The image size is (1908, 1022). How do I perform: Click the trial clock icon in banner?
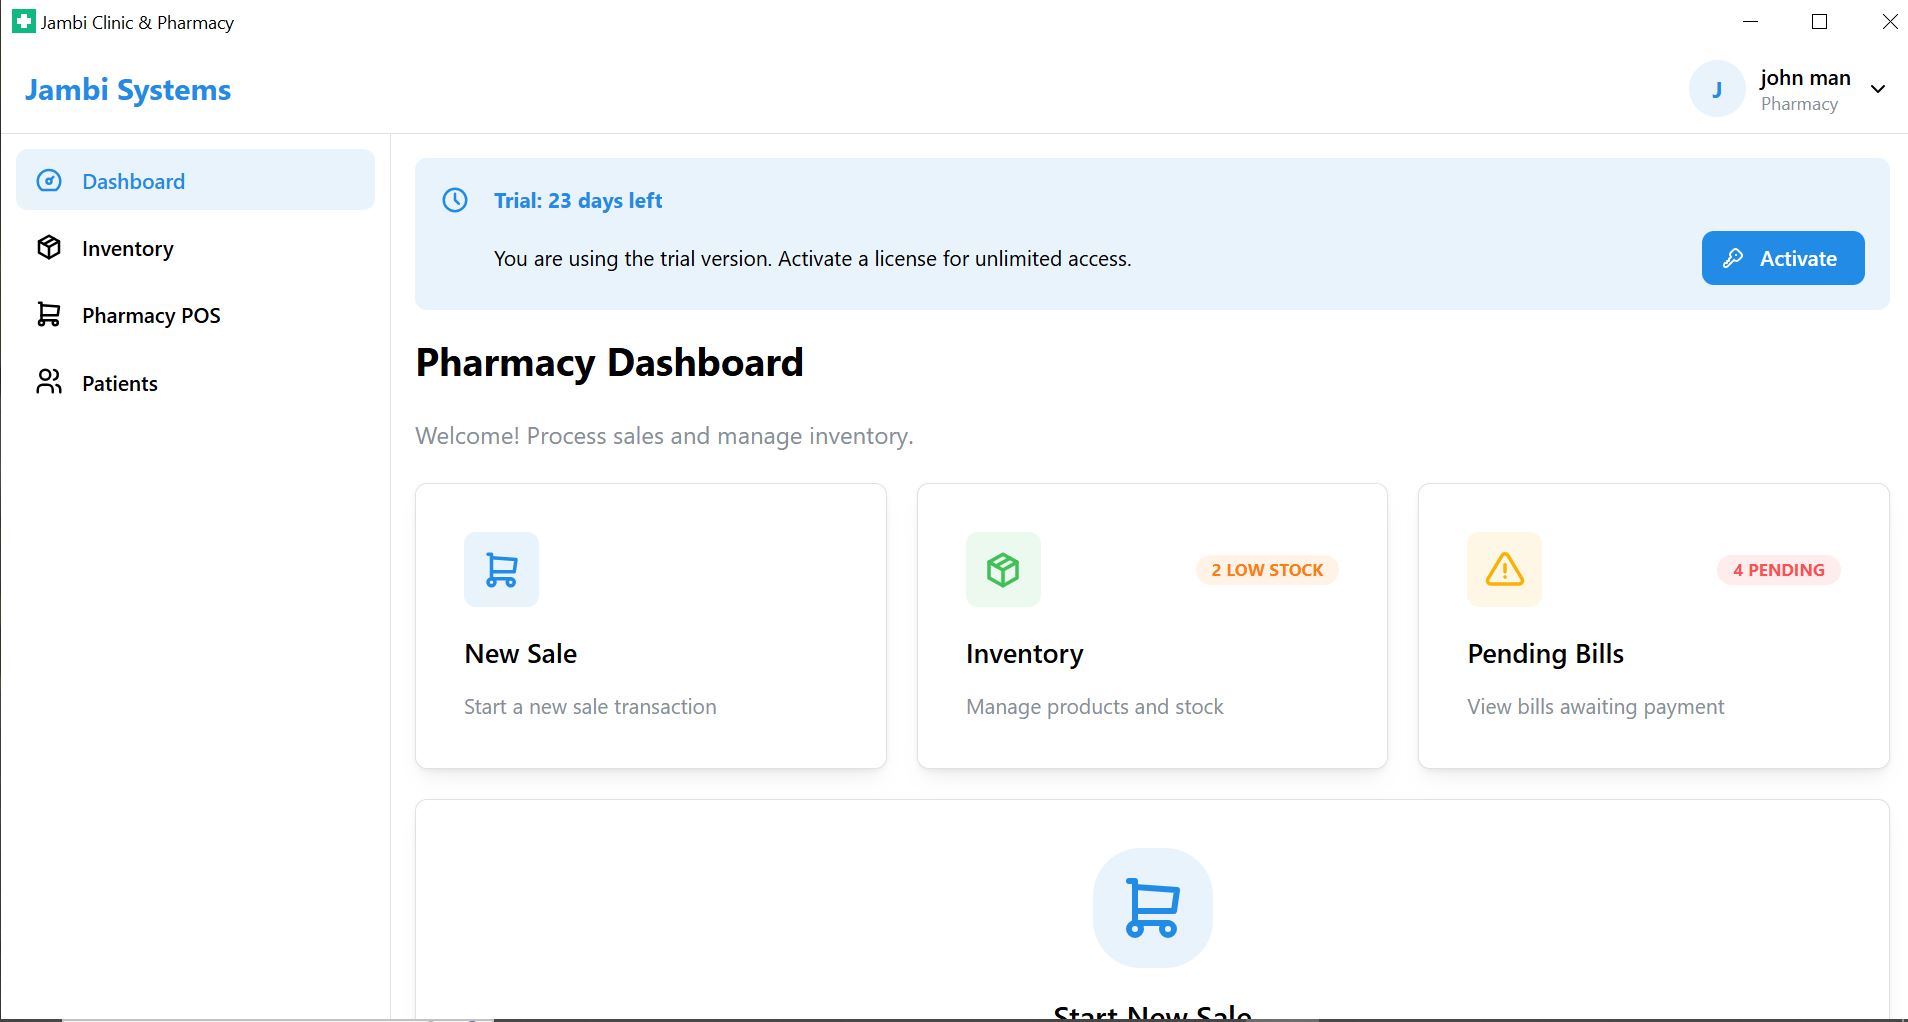(x=455, y=200)
